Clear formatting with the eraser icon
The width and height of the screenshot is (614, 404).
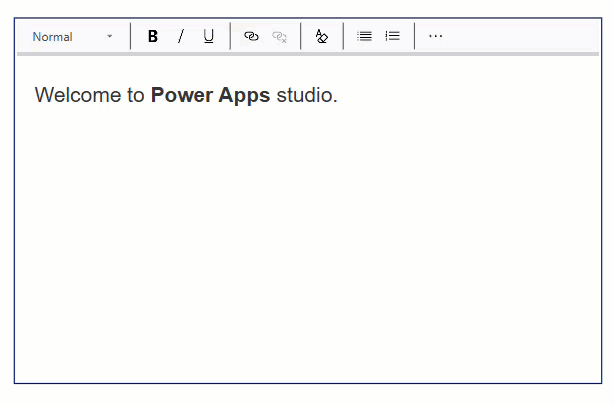[321, 36]
